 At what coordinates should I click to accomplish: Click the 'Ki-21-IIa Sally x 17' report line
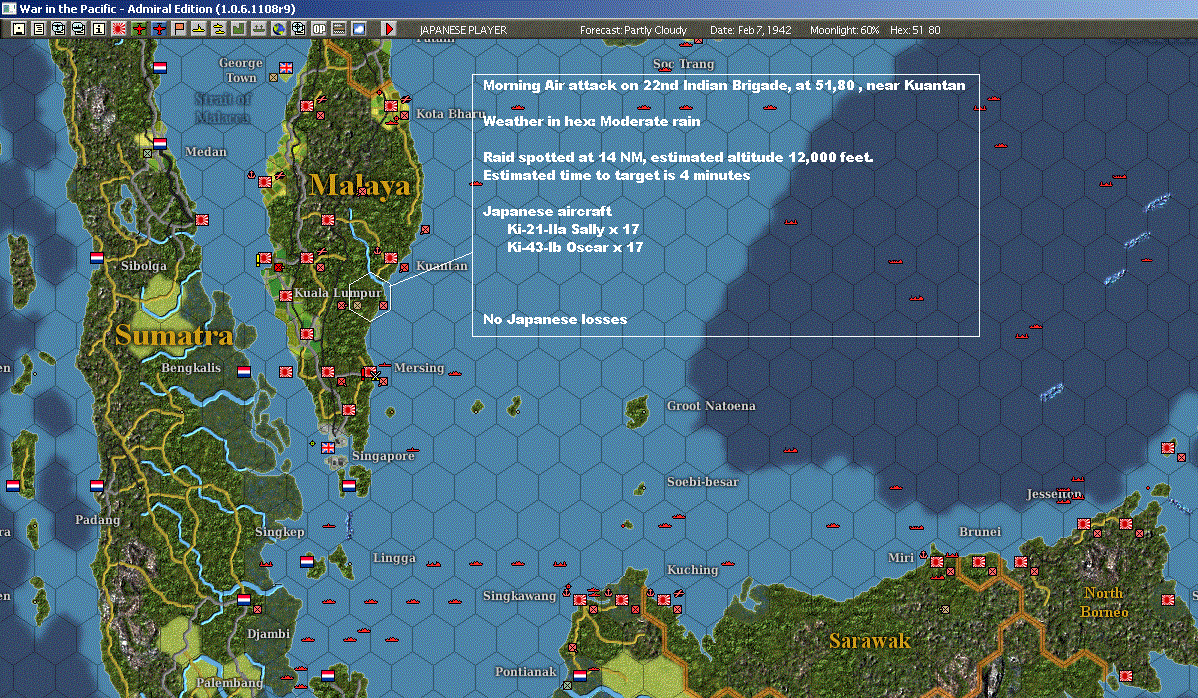573,229
